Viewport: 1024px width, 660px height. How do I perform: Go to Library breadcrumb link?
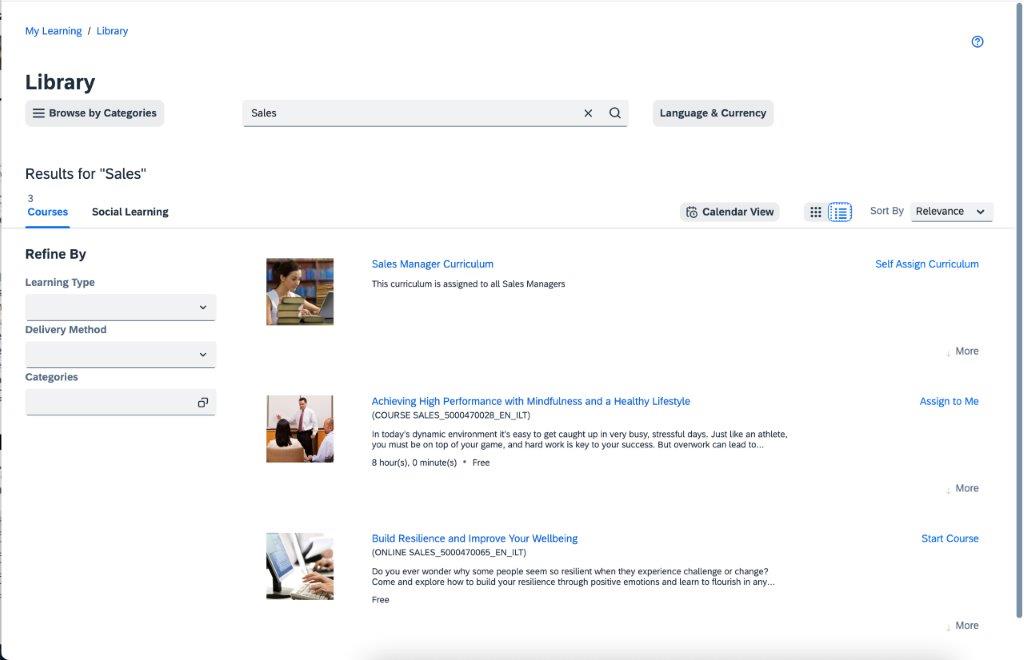tap(112, 31)
